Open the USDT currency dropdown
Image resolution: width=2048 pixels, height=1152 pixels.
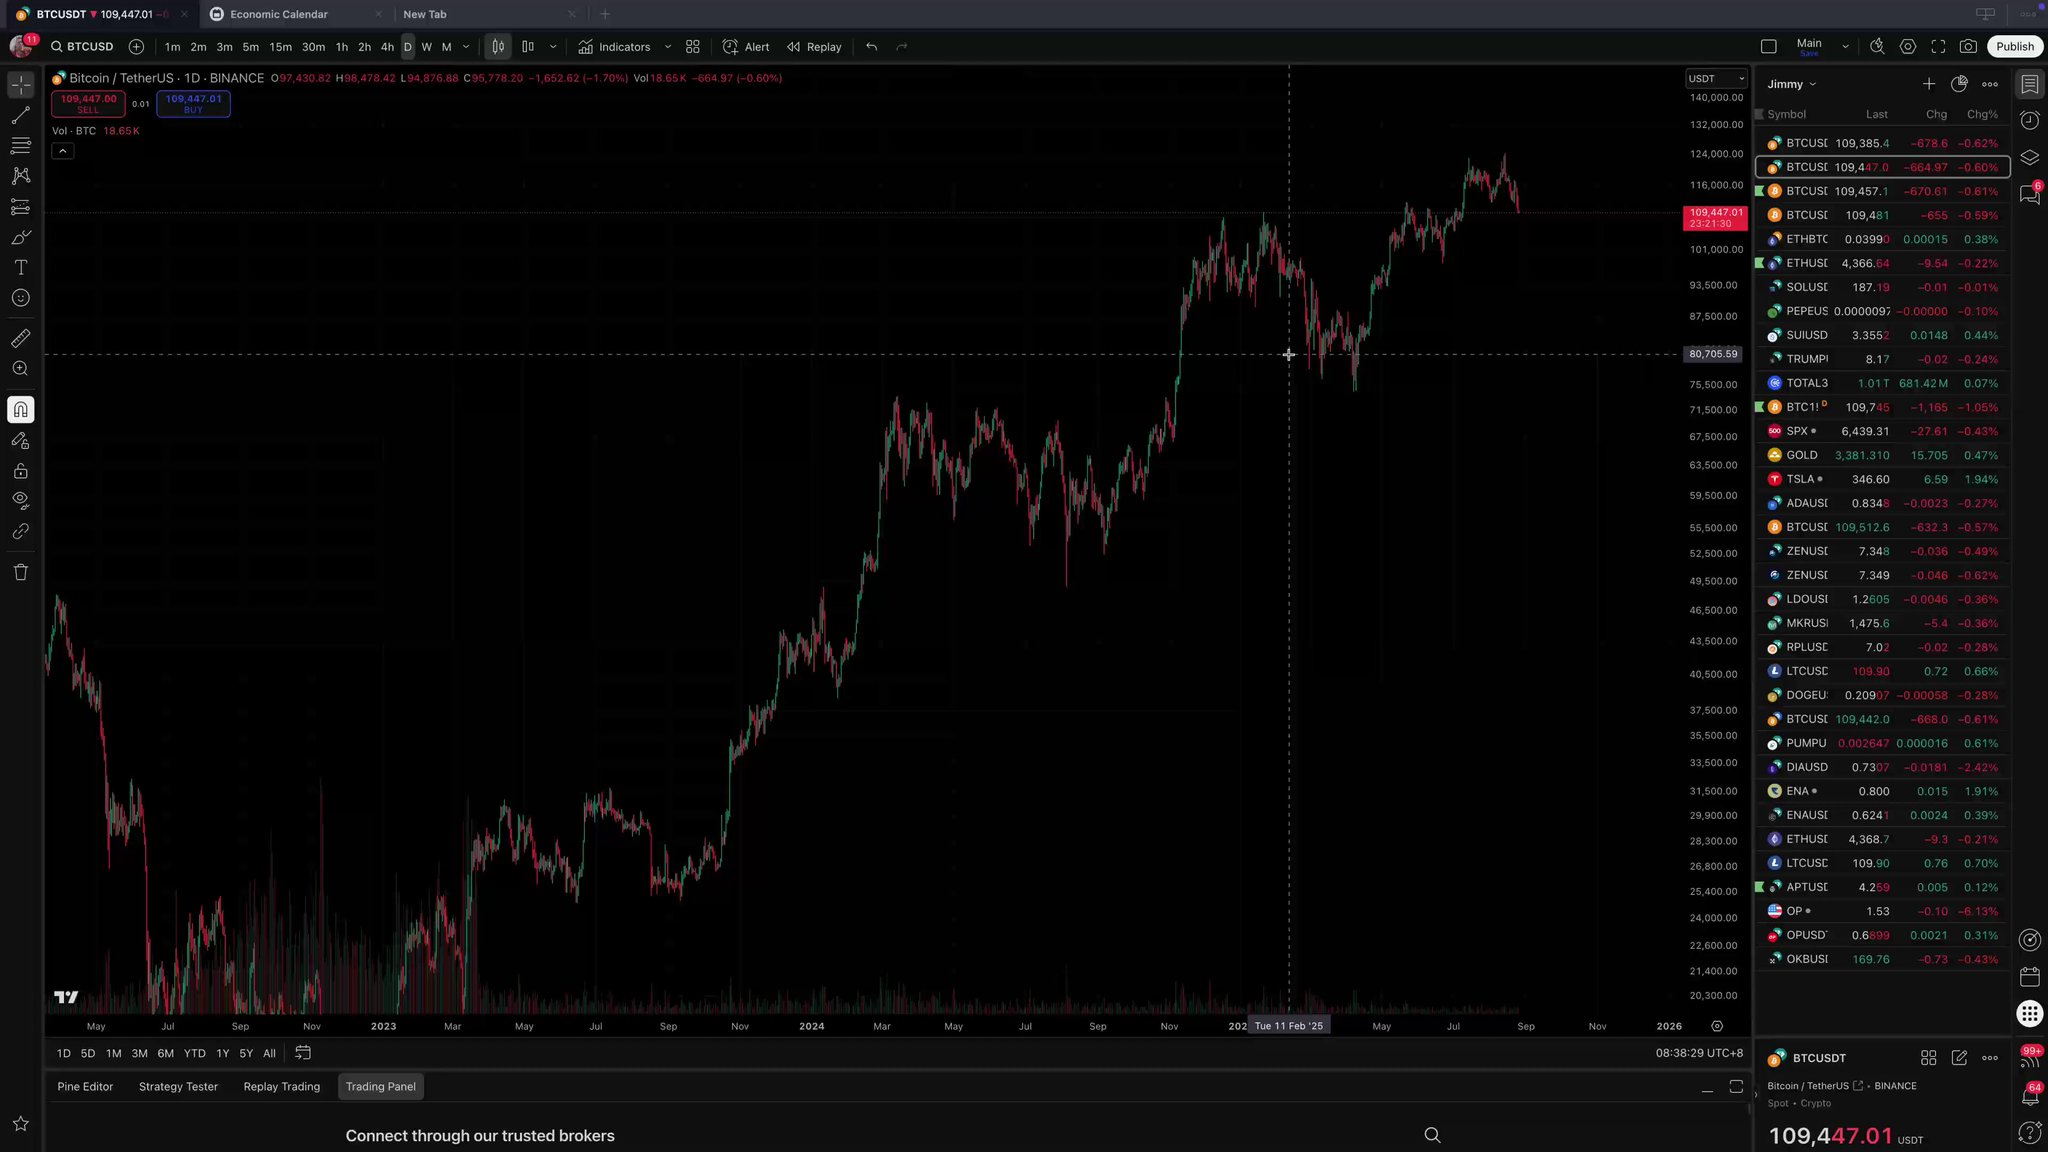click(x=1716, y=79)
